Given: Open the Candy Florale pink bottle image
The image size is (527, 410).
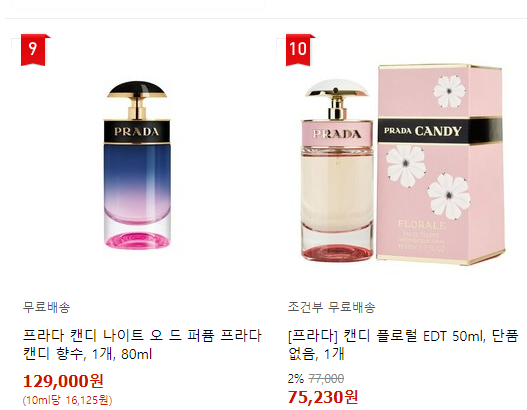Looking at the screenshot, I should pyautogui.click(x=337, y=170).
